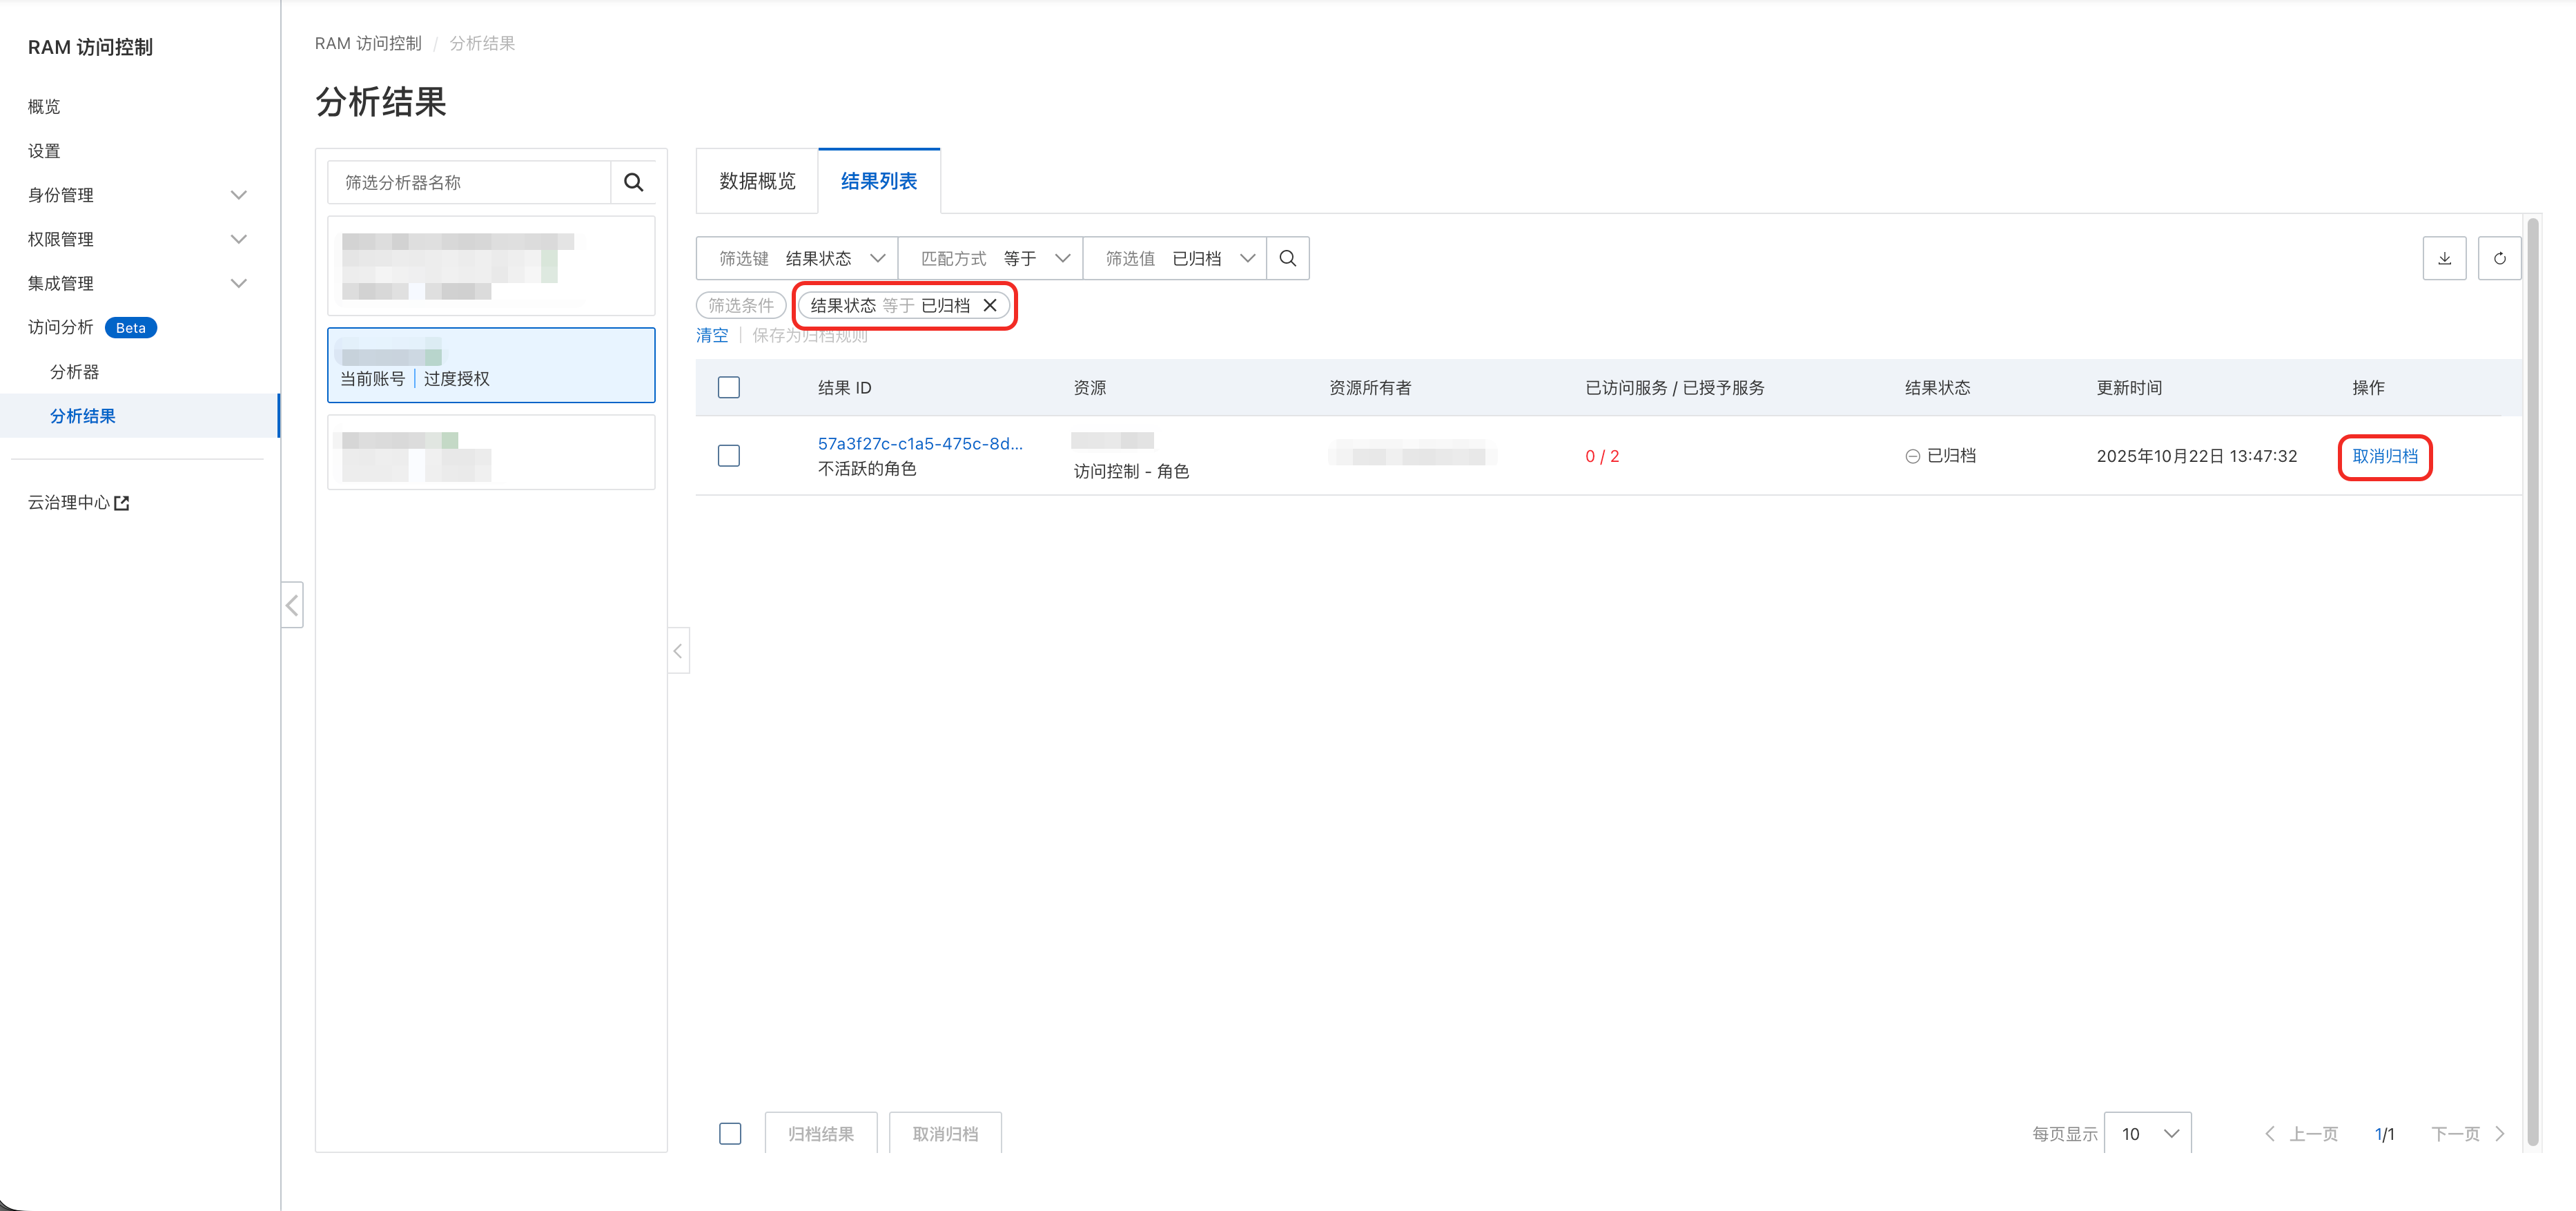Viewport: 2576px width, 1211px height.
Task: Click the refresh list icon
Action: (x=2499, y=258)
